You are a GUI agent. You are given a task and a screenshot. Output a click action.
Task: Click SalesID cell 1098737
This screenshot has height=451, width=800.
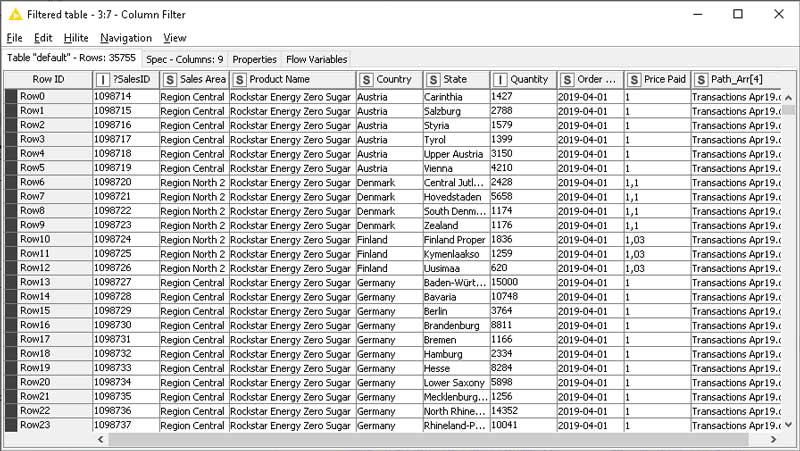click(126, 425)
